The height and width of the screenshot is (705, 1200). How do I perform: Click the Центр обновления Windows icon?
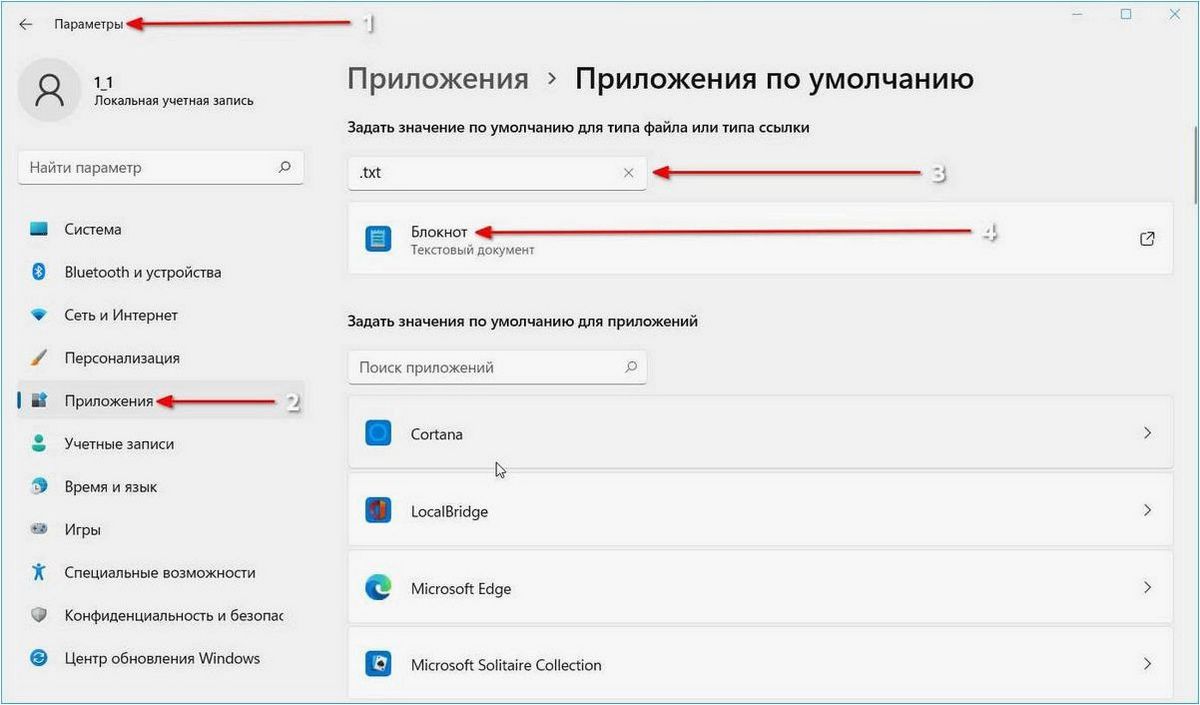[x=39, y=659]
